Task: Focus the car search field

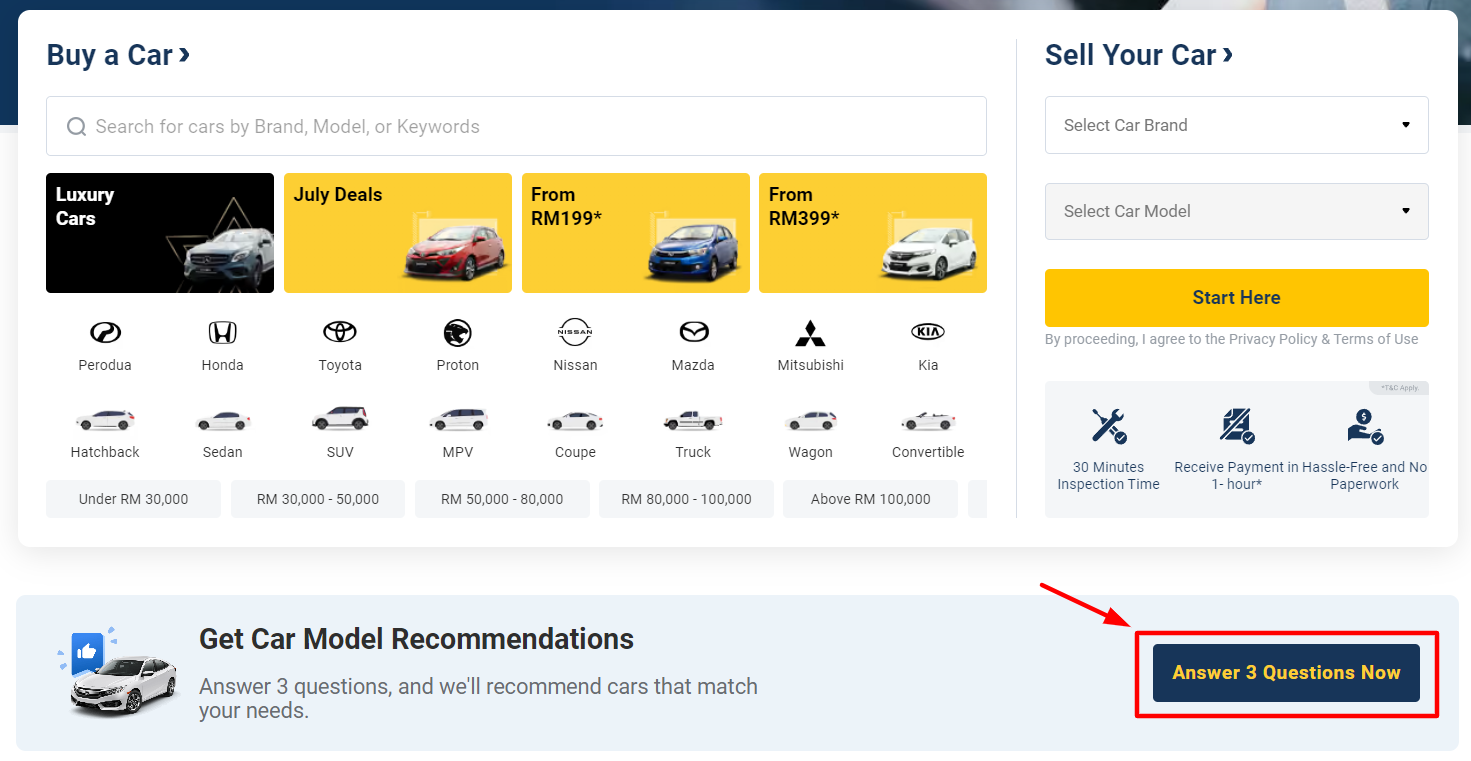Action: 516,126
